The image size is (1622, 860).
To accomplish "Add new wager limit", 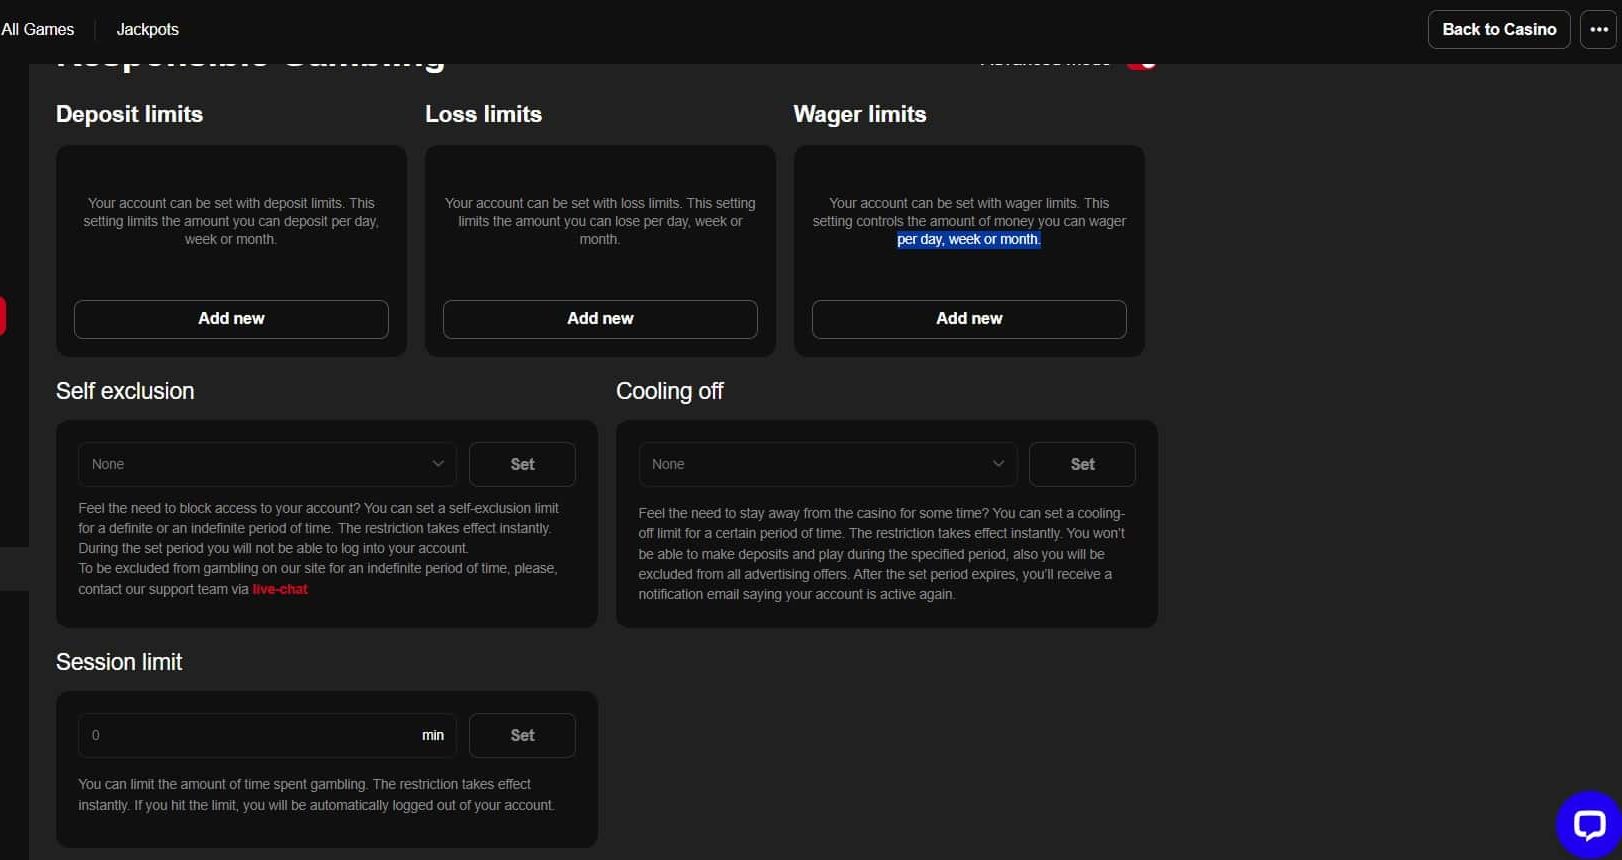I will [x=968, y=319].
